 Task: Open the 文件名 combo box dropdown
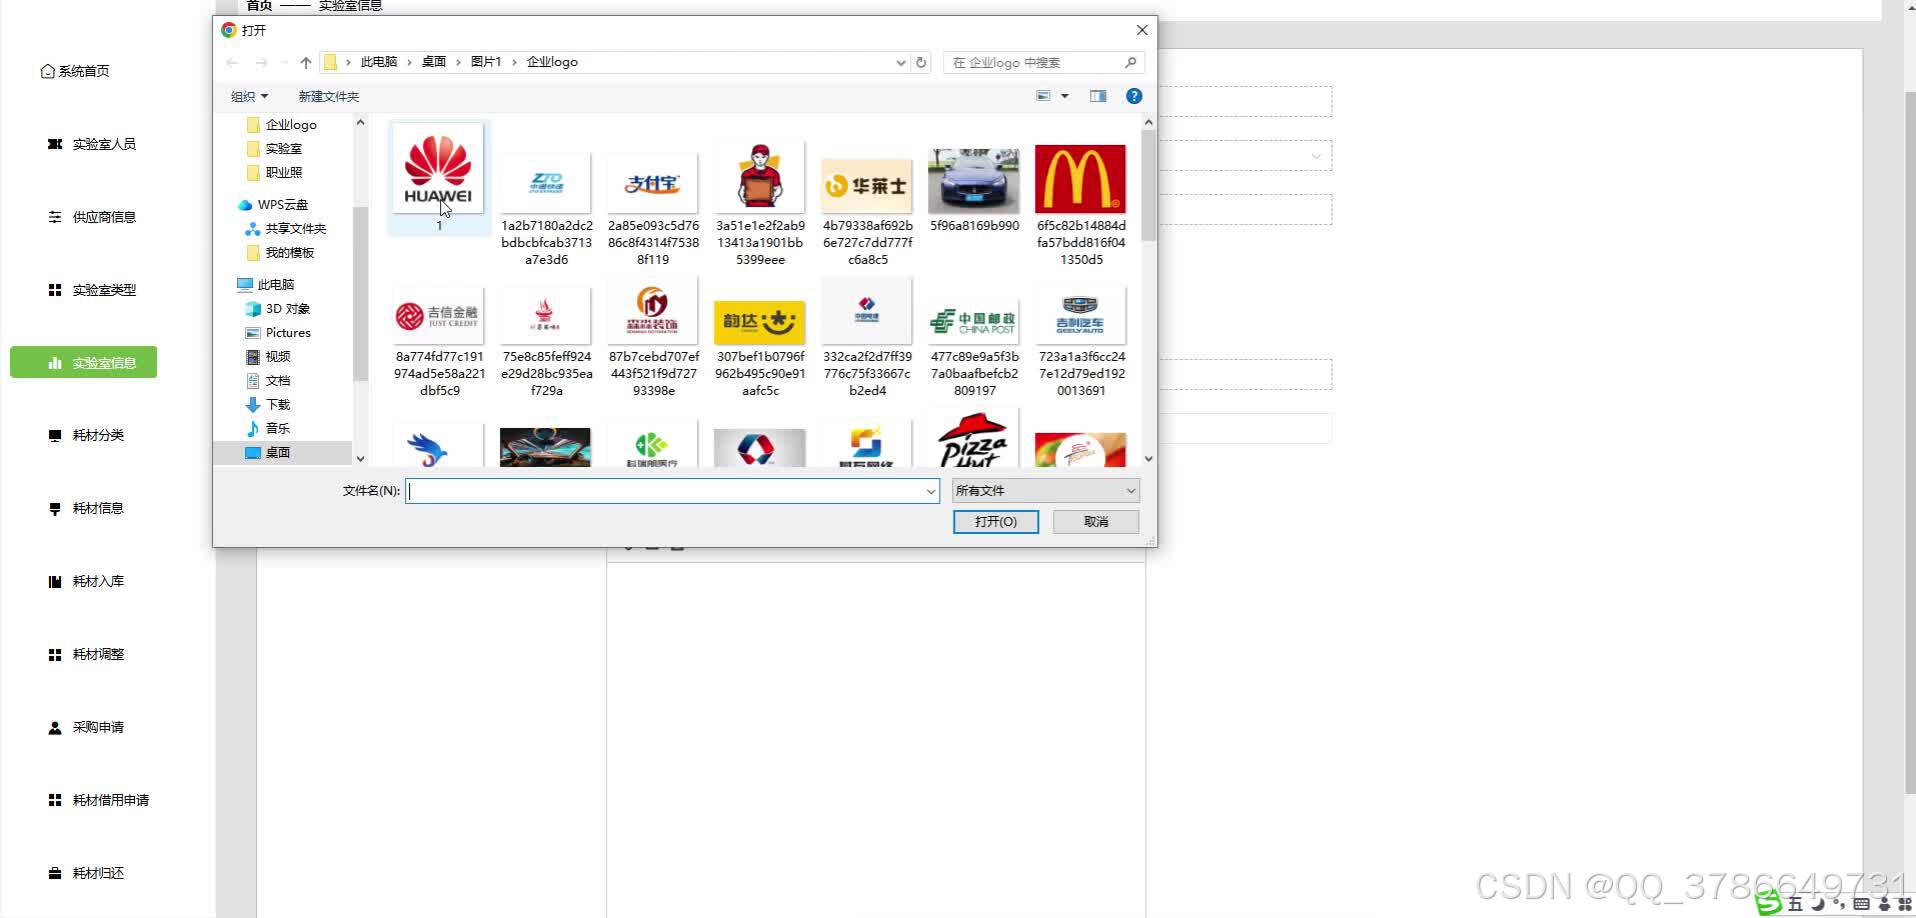(x=931, y=491)
